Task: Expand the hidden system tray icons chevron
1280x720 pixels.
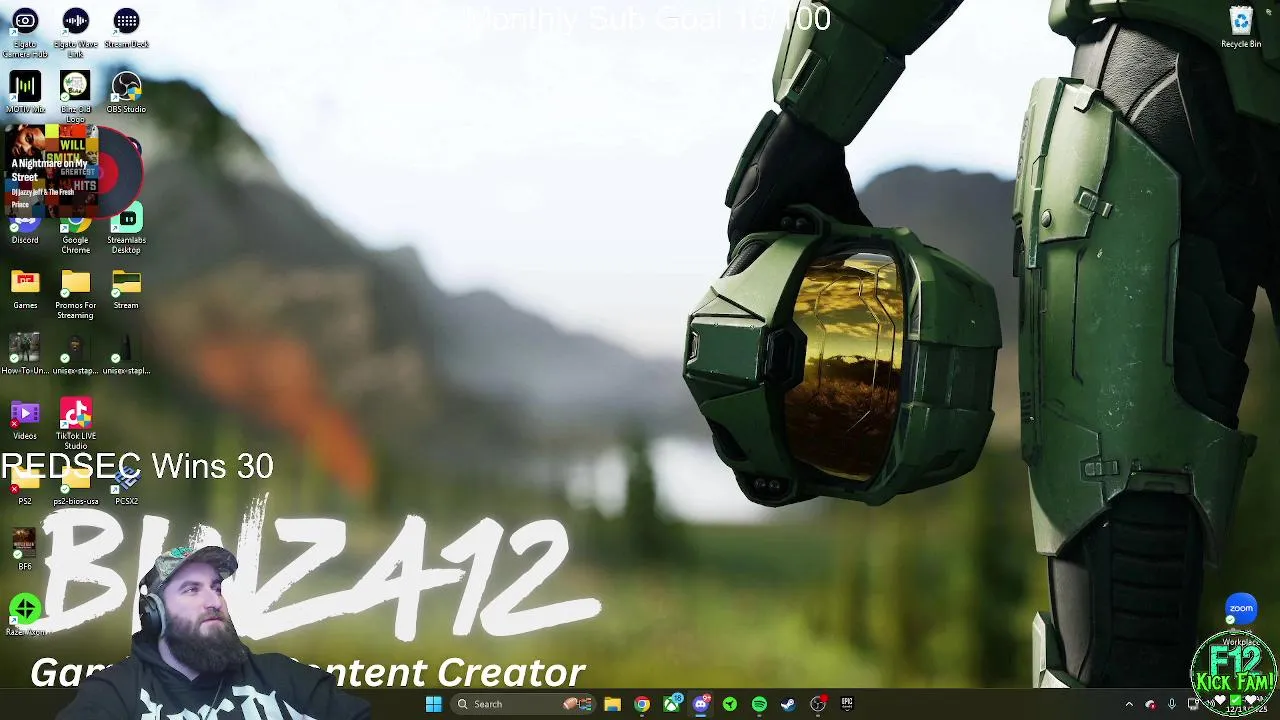Action: [1129, 704]
